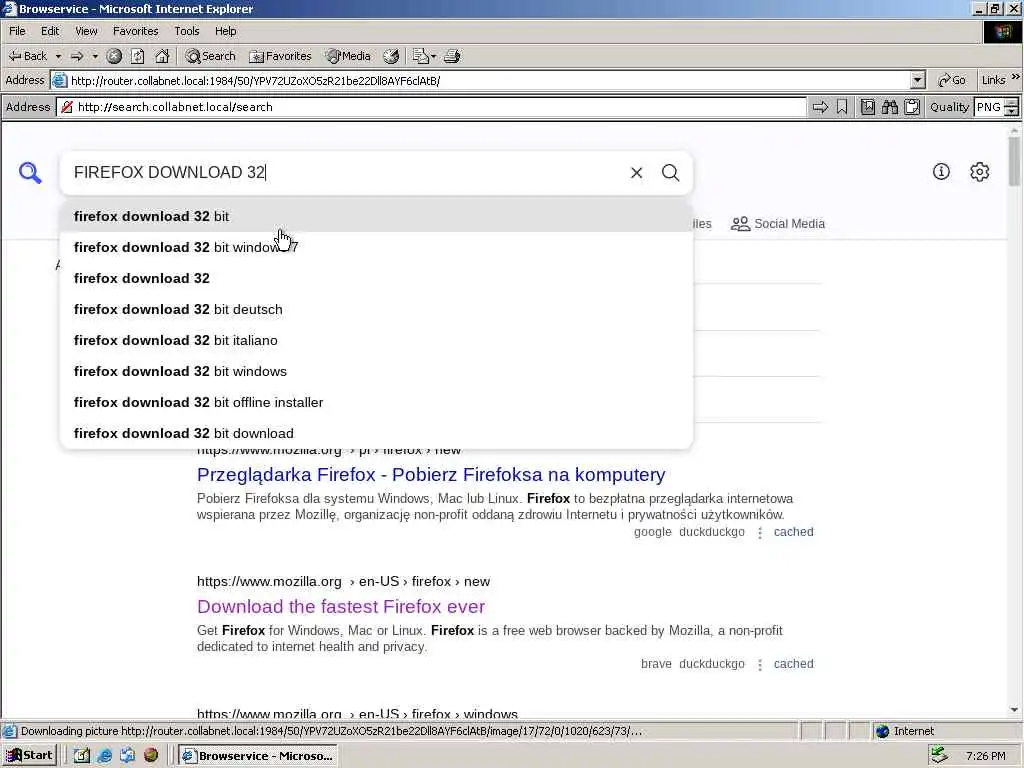The width and height of the screenshot is (1024, 768).
Task: Choose suggestion 'firefox download 32 bit windows'
Action: click(x=376, y=372)
